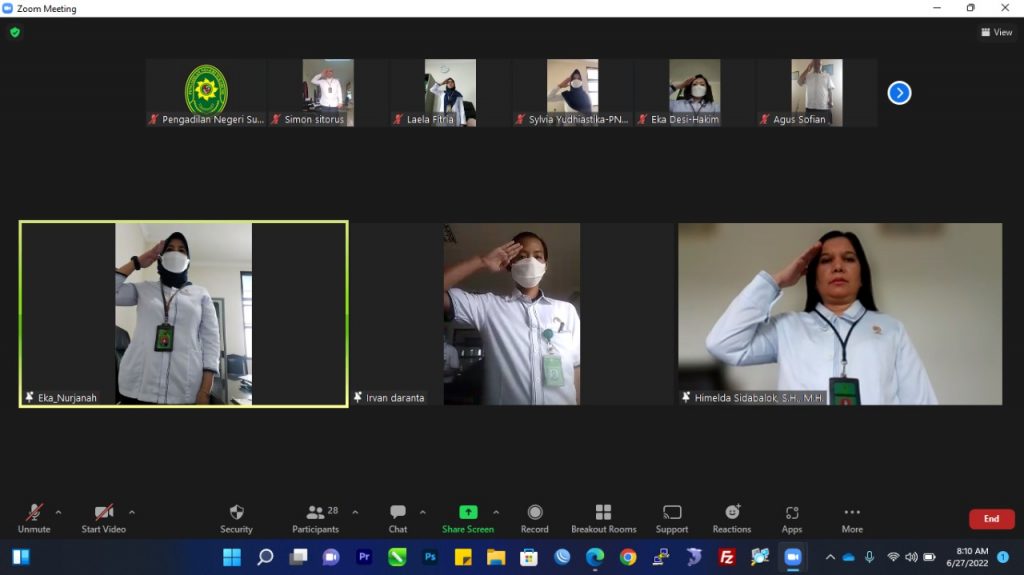
Task: Expand Share Screen options arrow
Action: (496, 512)
